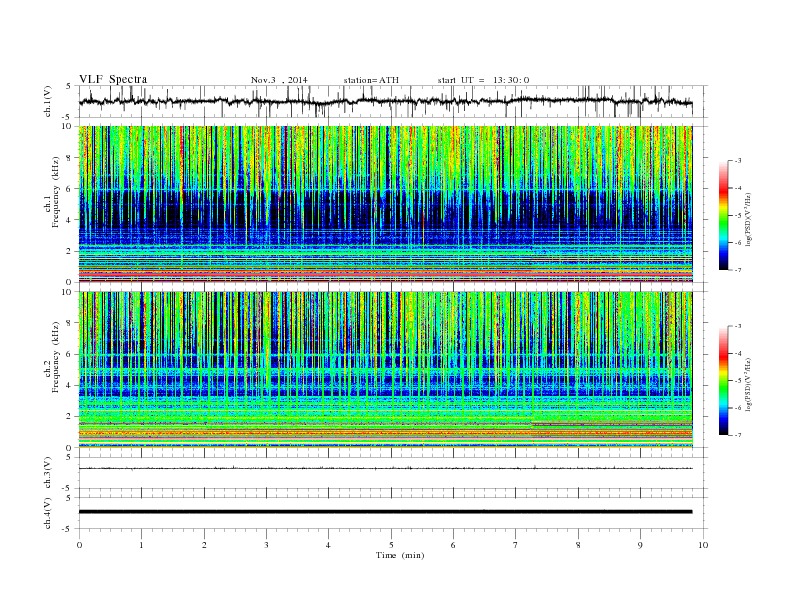Image resolution: width=792 pixels, height=612 pixels.
Task: Click the "4" tick on the Time axis
Action: (x=328, y=545)
